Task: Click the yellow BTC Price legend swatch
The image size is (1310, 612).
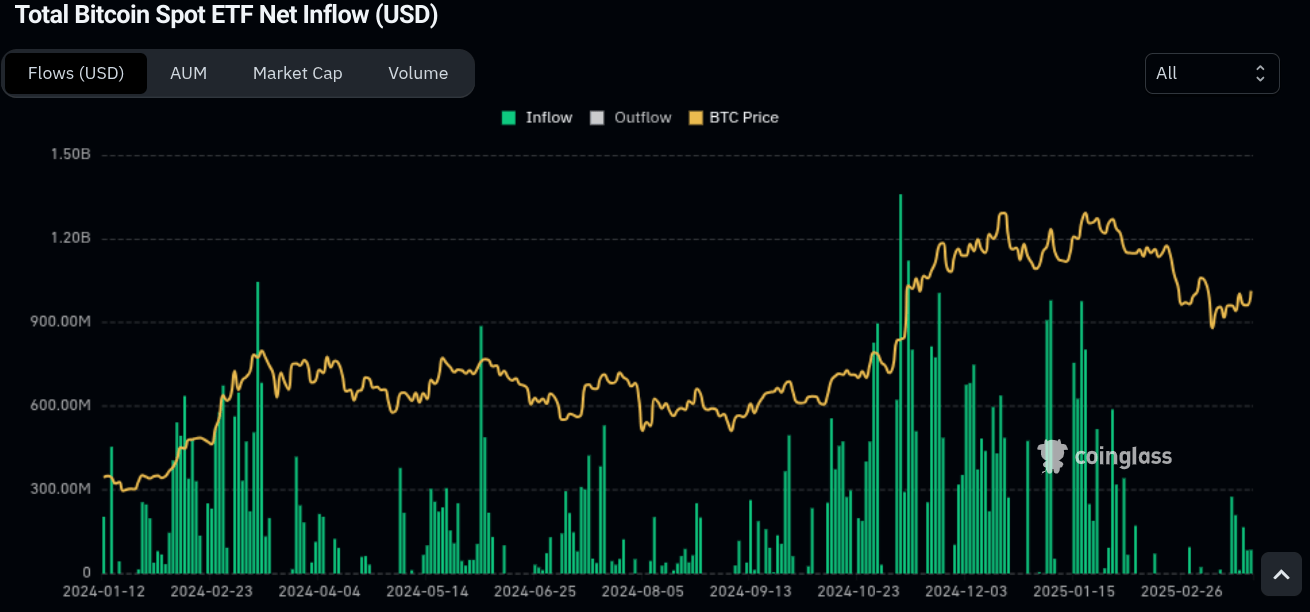Action: click(697, 117)
